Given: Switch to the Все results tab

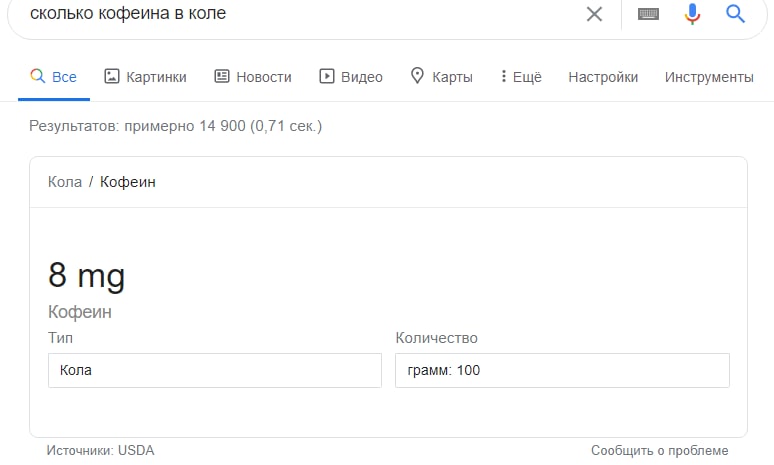Looking at the screenshot, I should [x=54, y=77].
